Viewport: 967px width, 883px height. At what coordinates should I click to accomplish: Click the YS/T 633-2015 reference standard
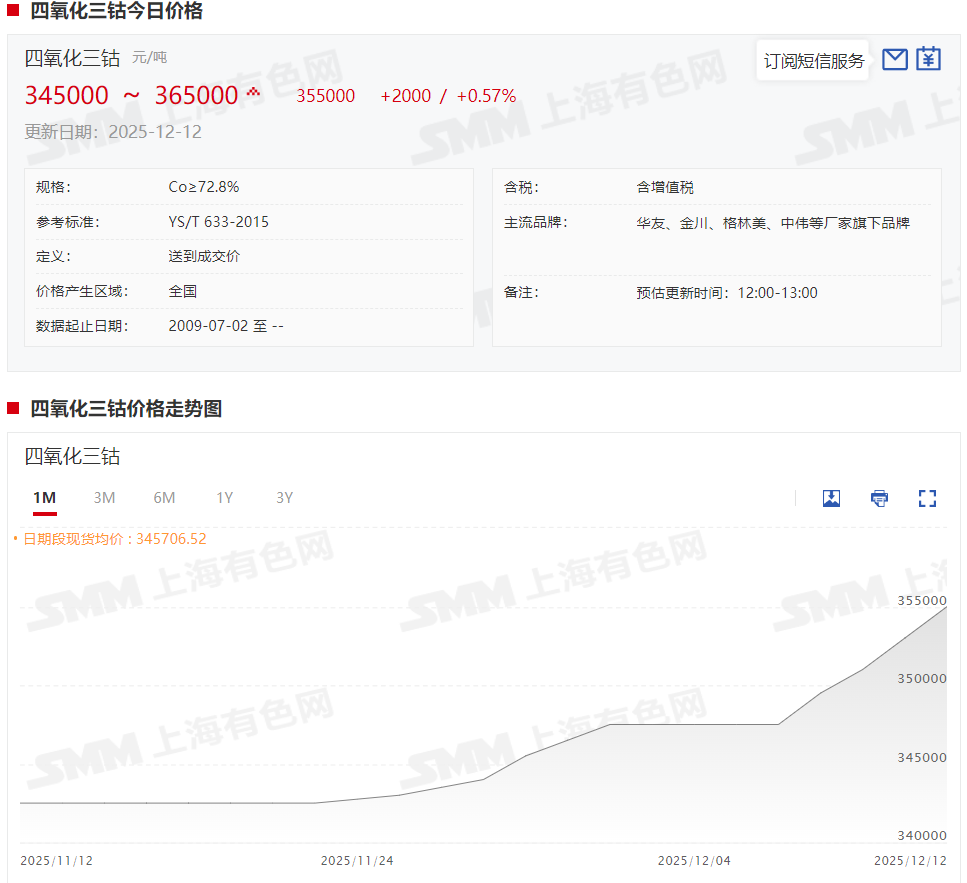click(218, 222)
